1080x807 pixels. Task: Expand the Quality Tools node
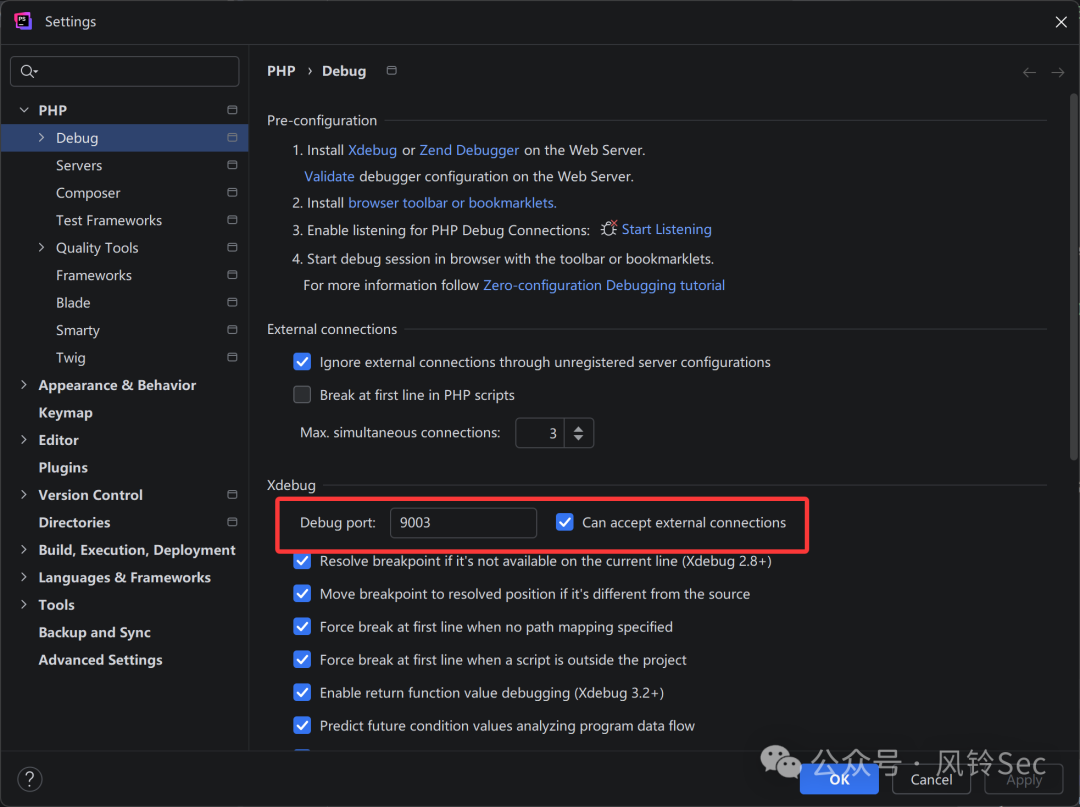coord(41,248)
